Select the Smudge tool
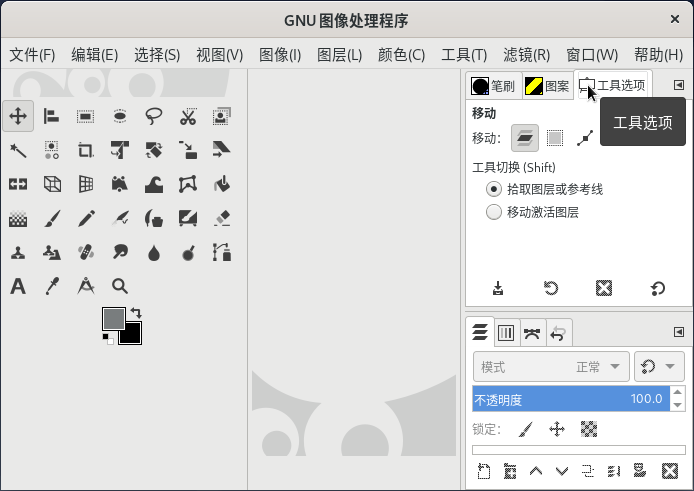 [x=120, y=252]
